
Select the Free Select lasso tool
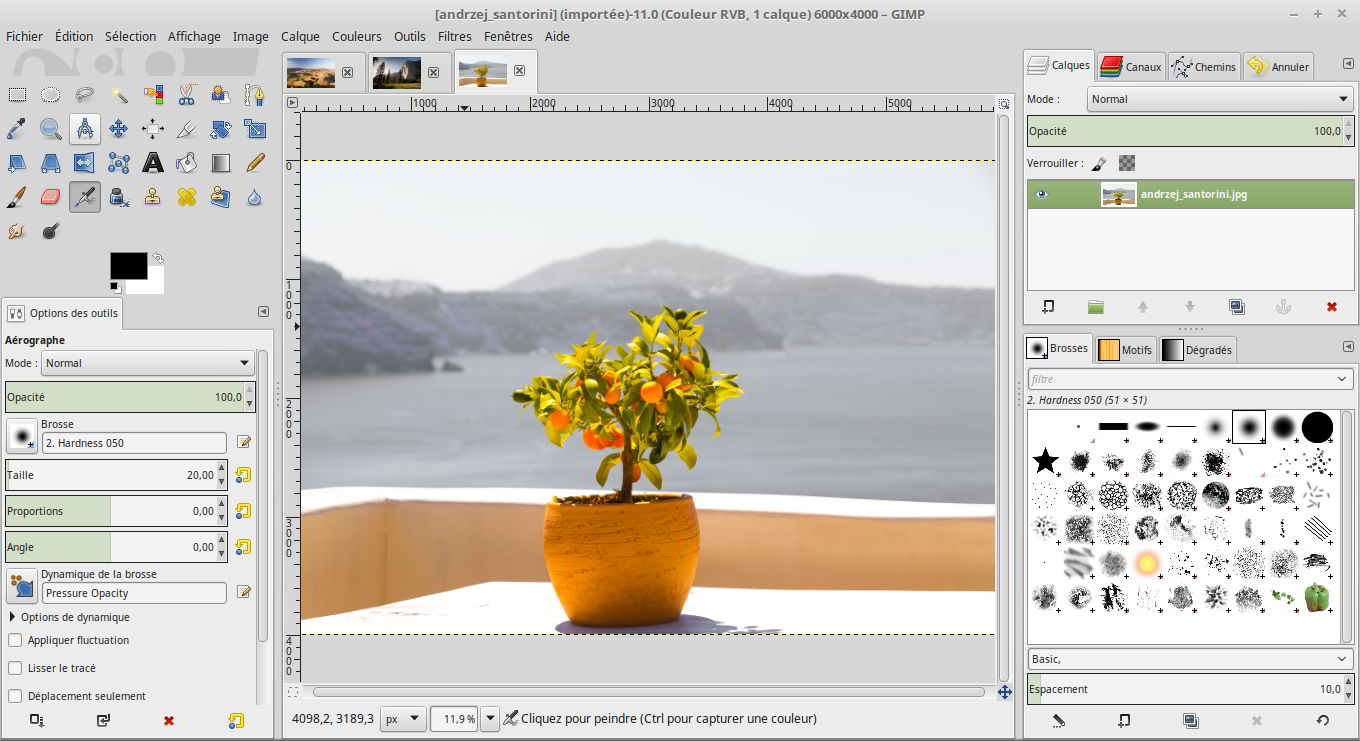point(85,95)
